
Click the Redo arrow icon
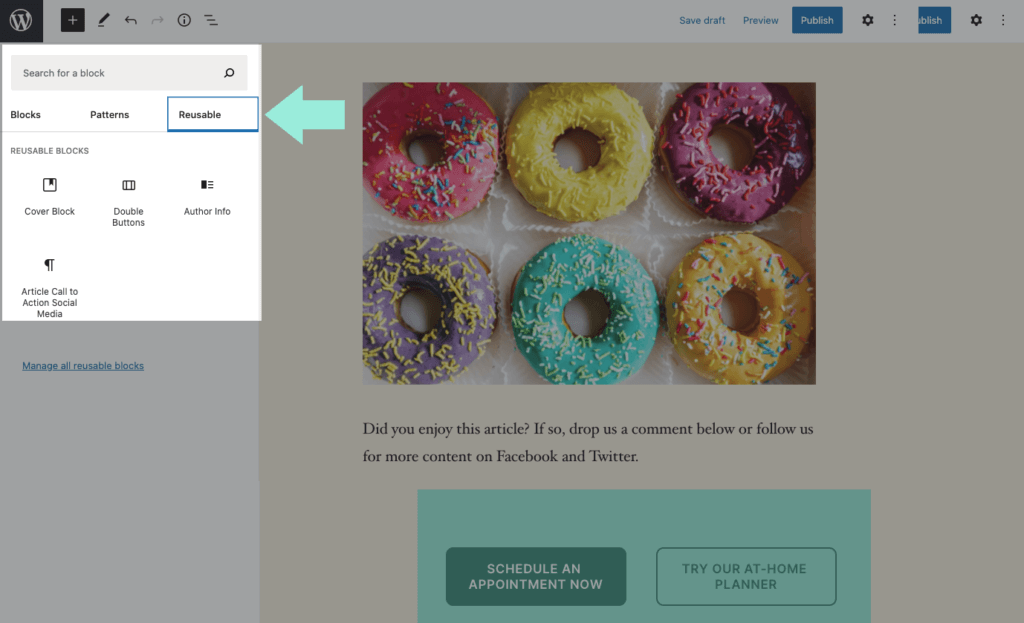(157, 20)
